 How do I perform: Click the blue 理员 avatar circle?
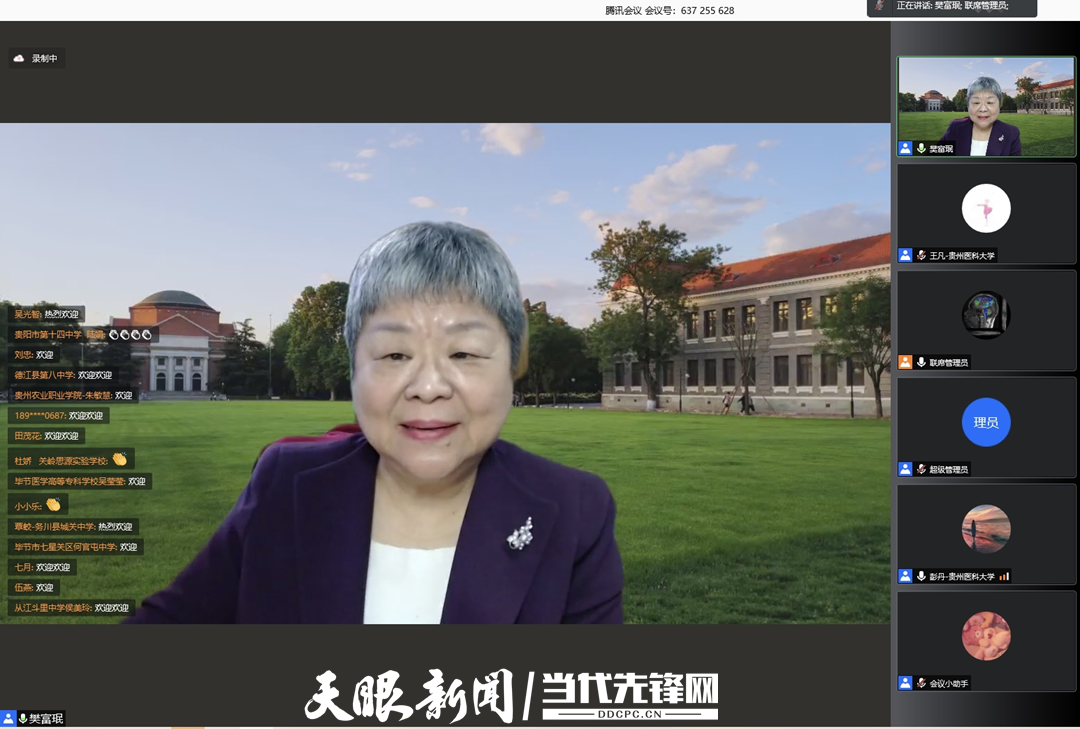(986, 422)
